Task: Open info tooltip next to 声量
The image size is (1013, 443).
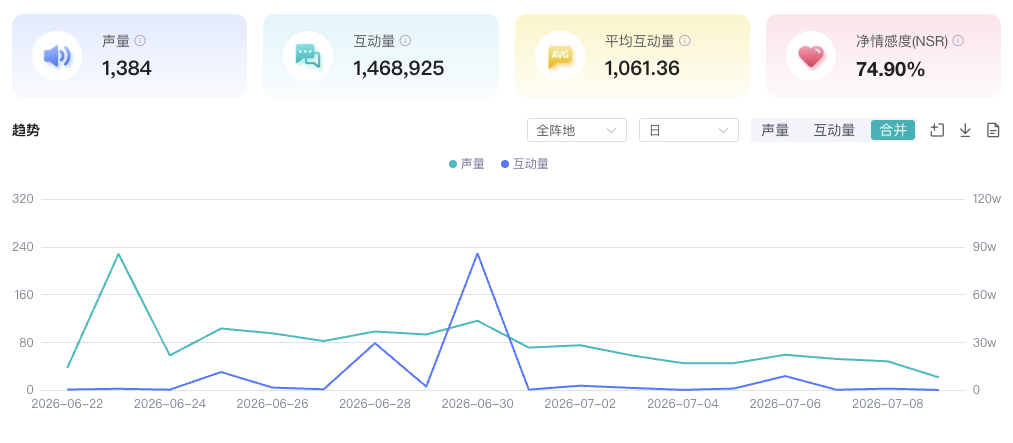Action: click(140, 41)
